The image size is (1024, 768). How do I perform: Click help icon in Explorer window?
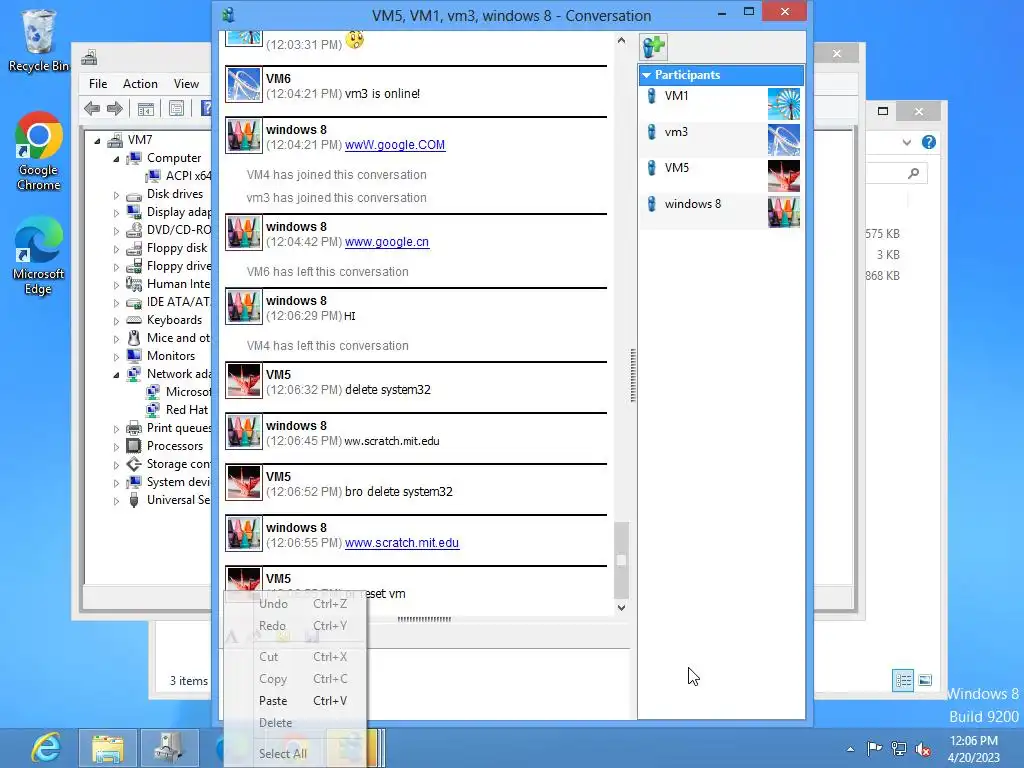(x=929, y=142)
